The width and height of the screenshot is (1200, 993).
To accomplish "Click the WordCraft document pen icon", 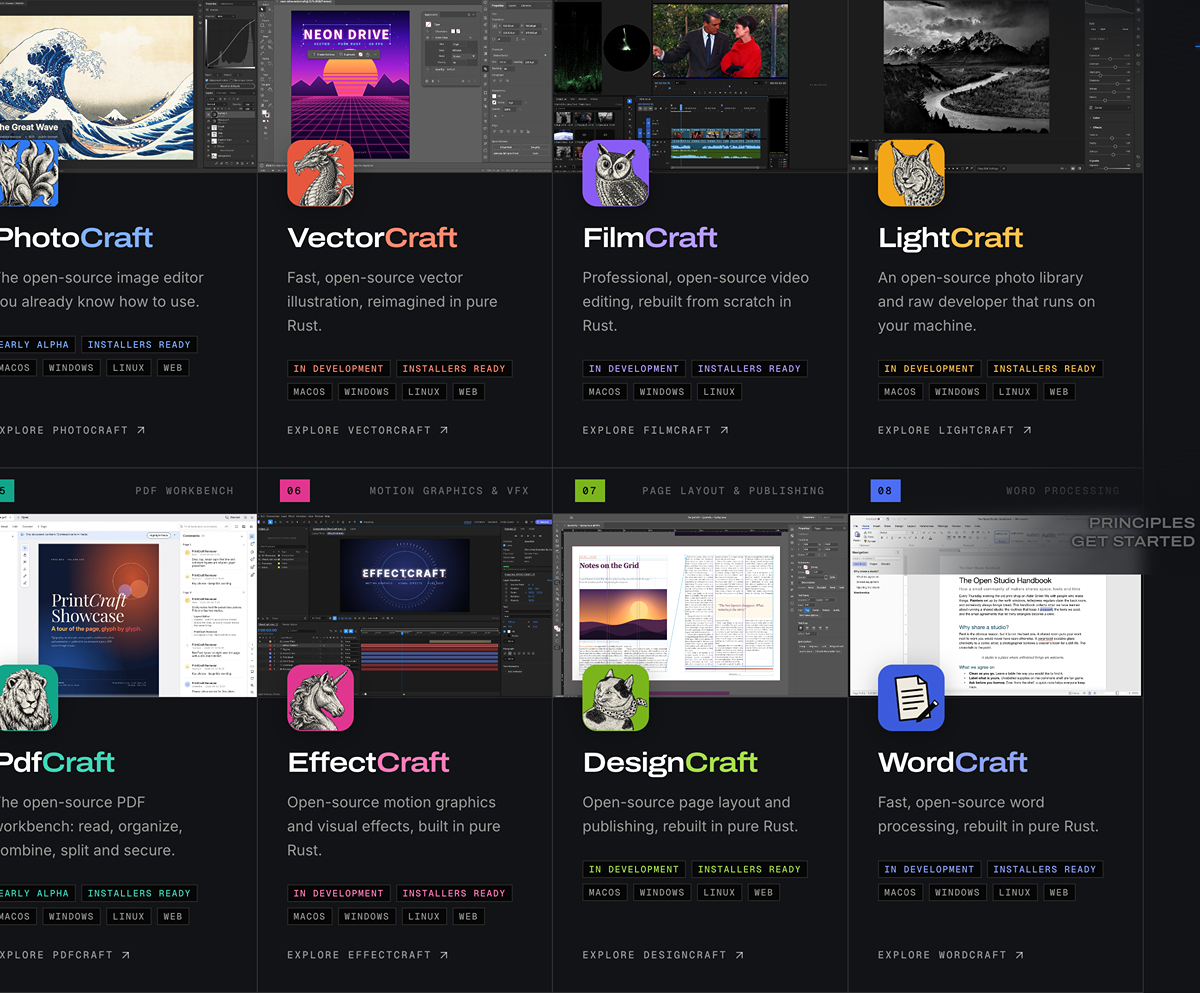I will click(911, 698).
